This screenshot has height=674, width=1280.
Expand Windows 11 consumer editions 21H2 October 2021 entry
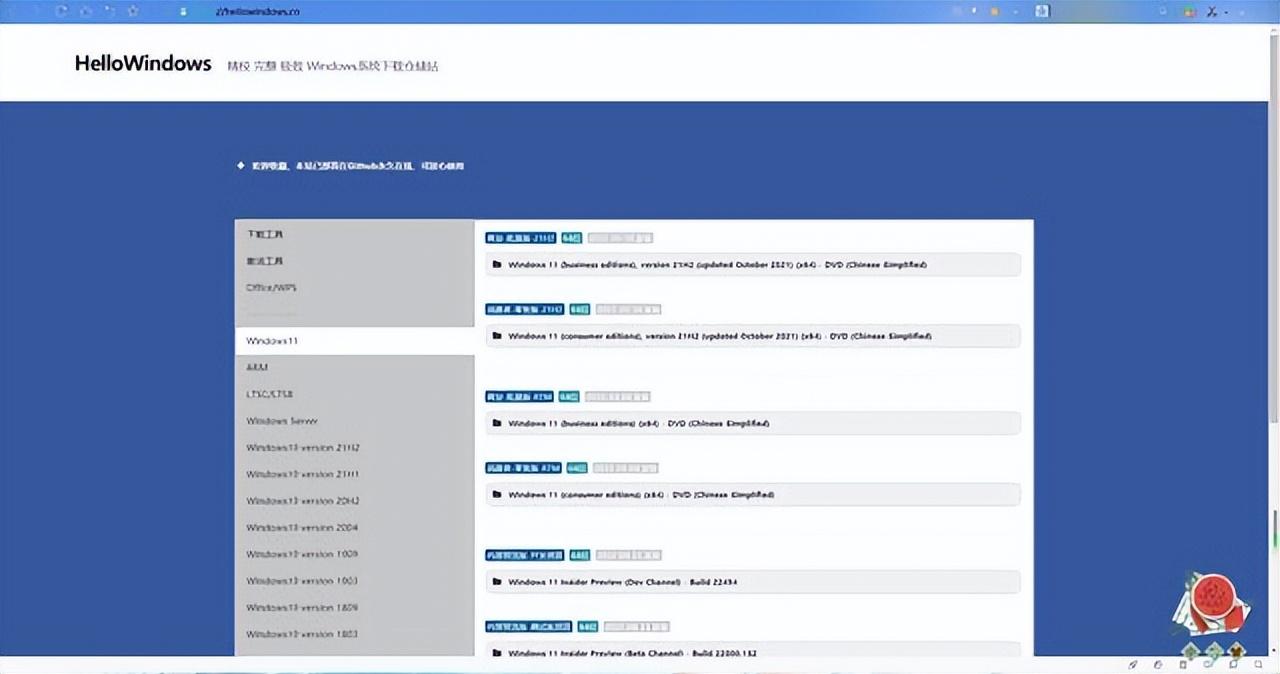coord(753,336)
